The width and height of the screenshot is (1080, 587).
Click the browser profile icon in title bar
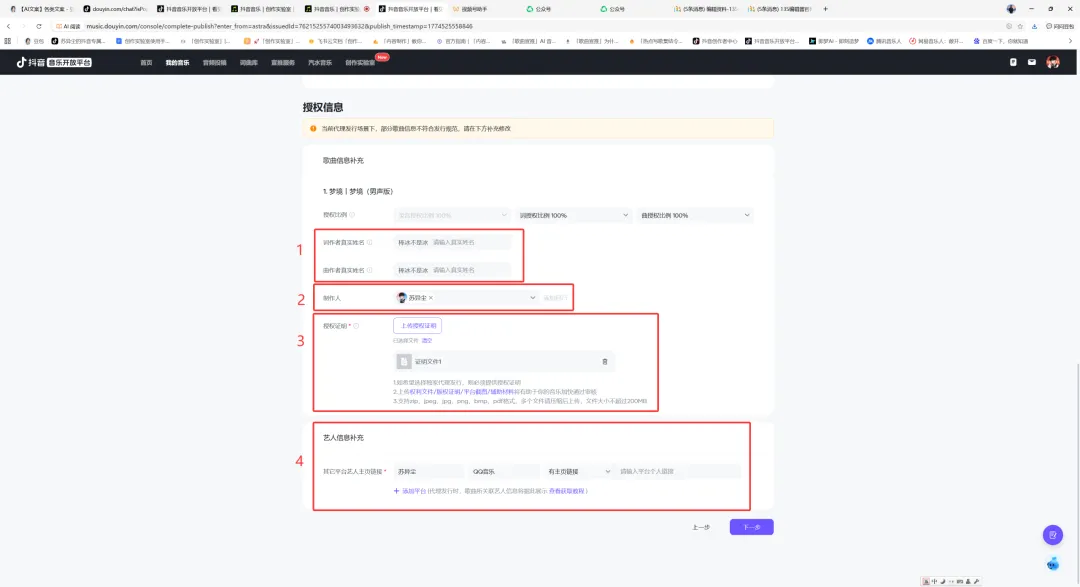coord(1010,9)
